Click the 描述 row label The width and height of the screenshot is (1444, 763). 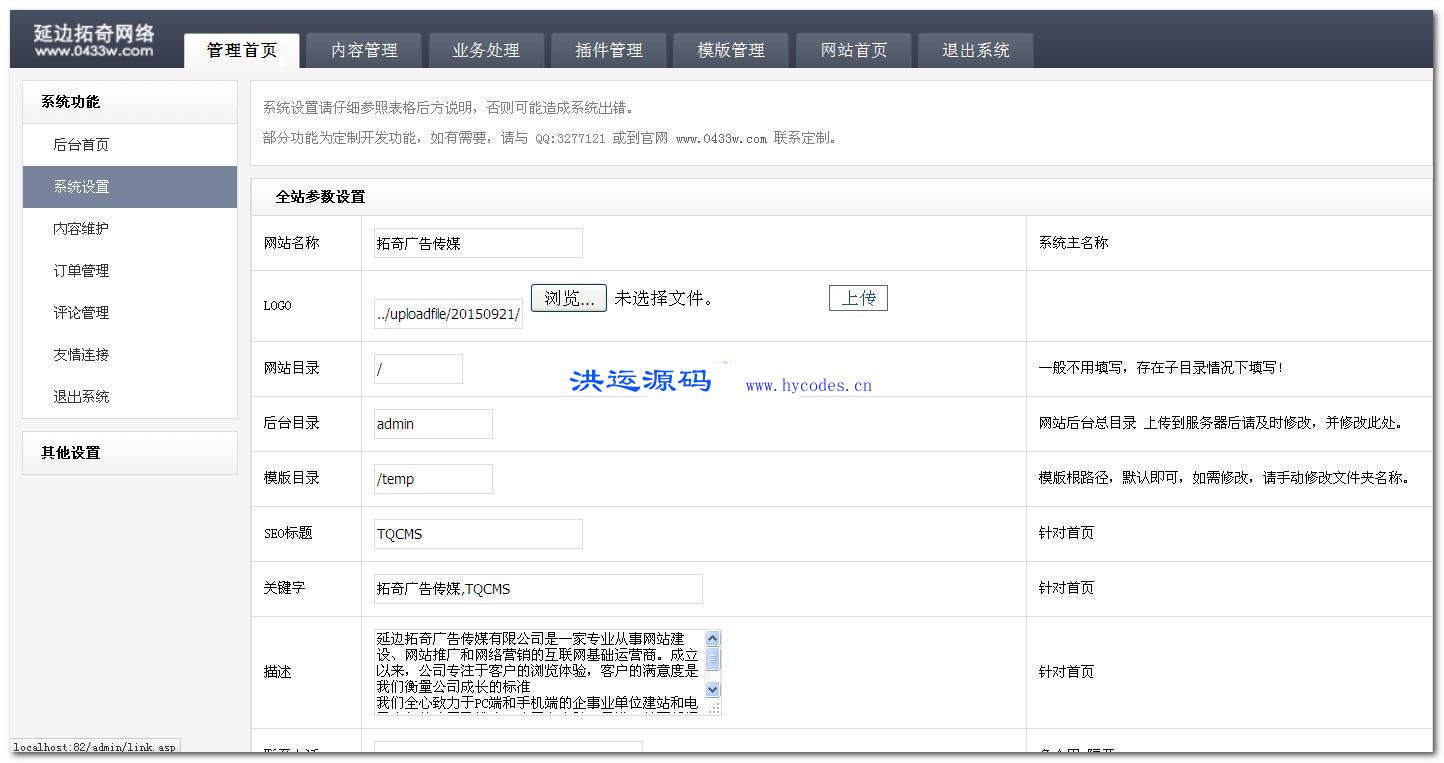[277, 672]
